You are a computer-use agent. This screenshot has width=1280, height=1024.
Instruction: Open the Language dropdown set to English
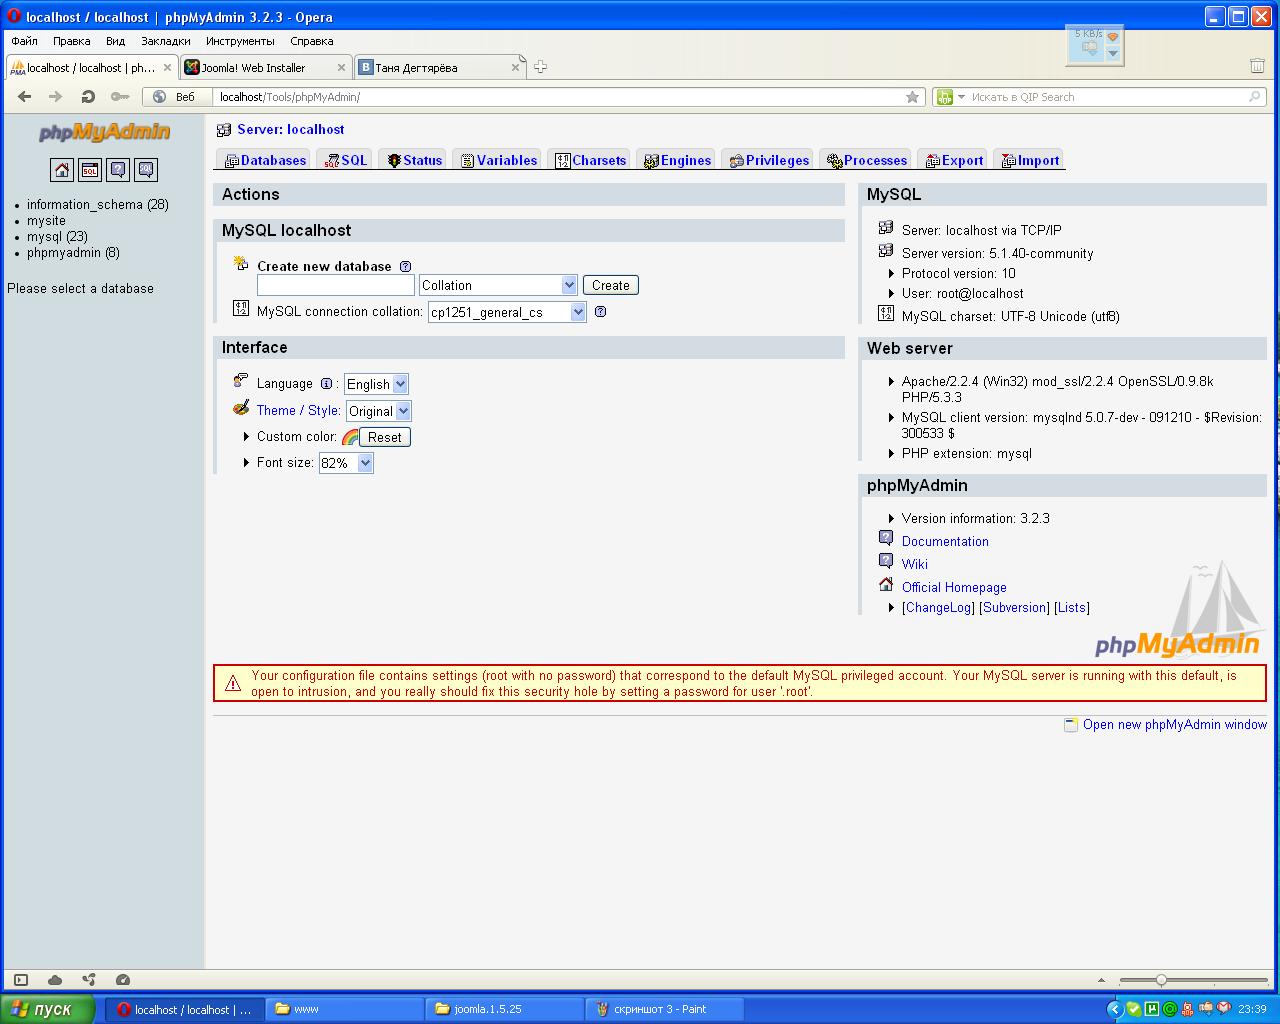(376, 384)
